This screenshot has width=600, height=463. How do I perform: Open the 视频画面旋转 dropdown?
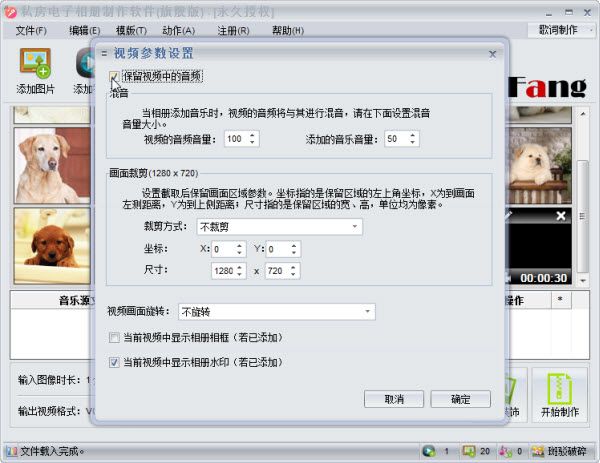277,312
